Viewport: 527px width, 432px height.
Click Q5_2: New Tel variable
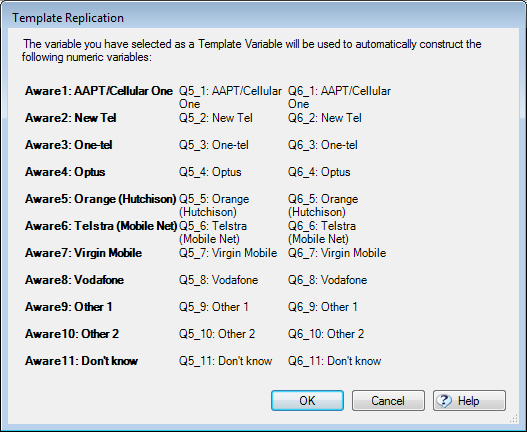[216, 118]
